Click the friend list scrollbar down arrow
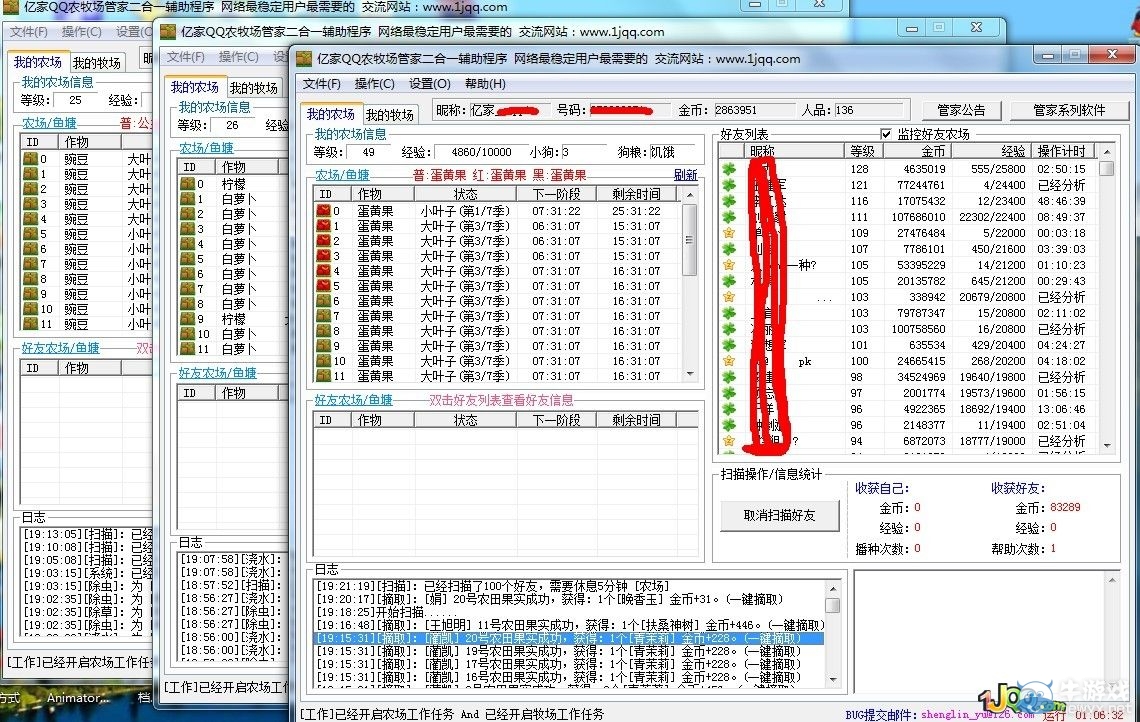The height and width of the screenshot is (722, 1140). pyautogui.click(x=1107, y=445)
